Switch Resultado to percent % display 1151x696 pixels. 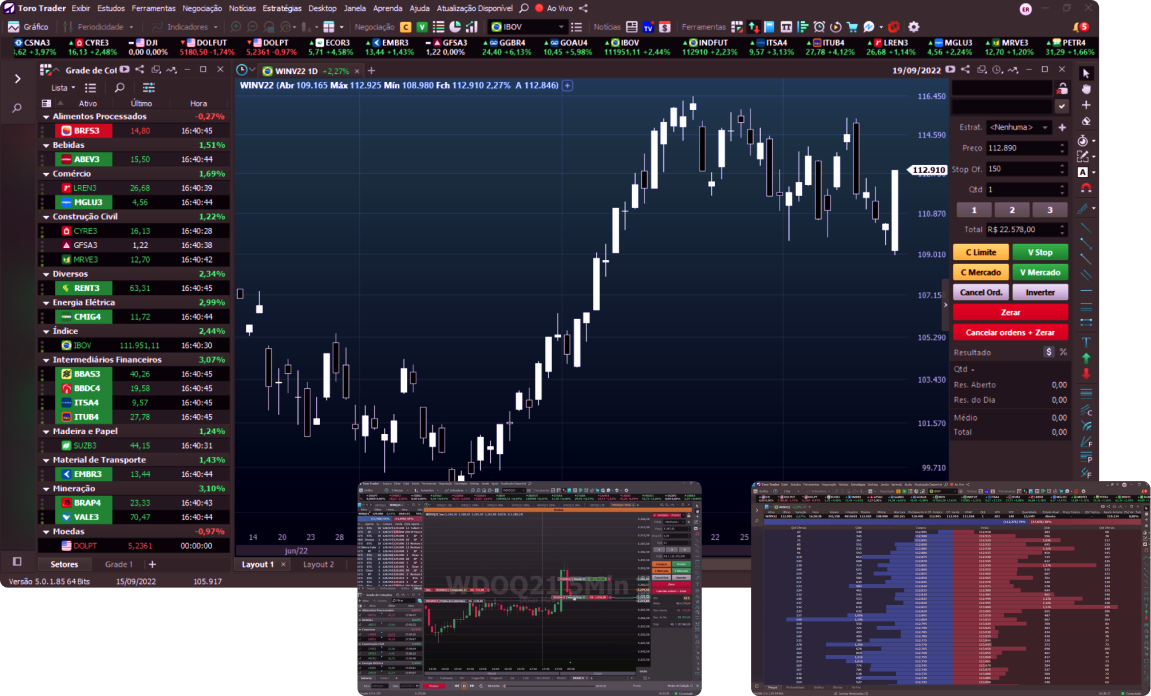pyautogui.click(x=1062, y=352)
